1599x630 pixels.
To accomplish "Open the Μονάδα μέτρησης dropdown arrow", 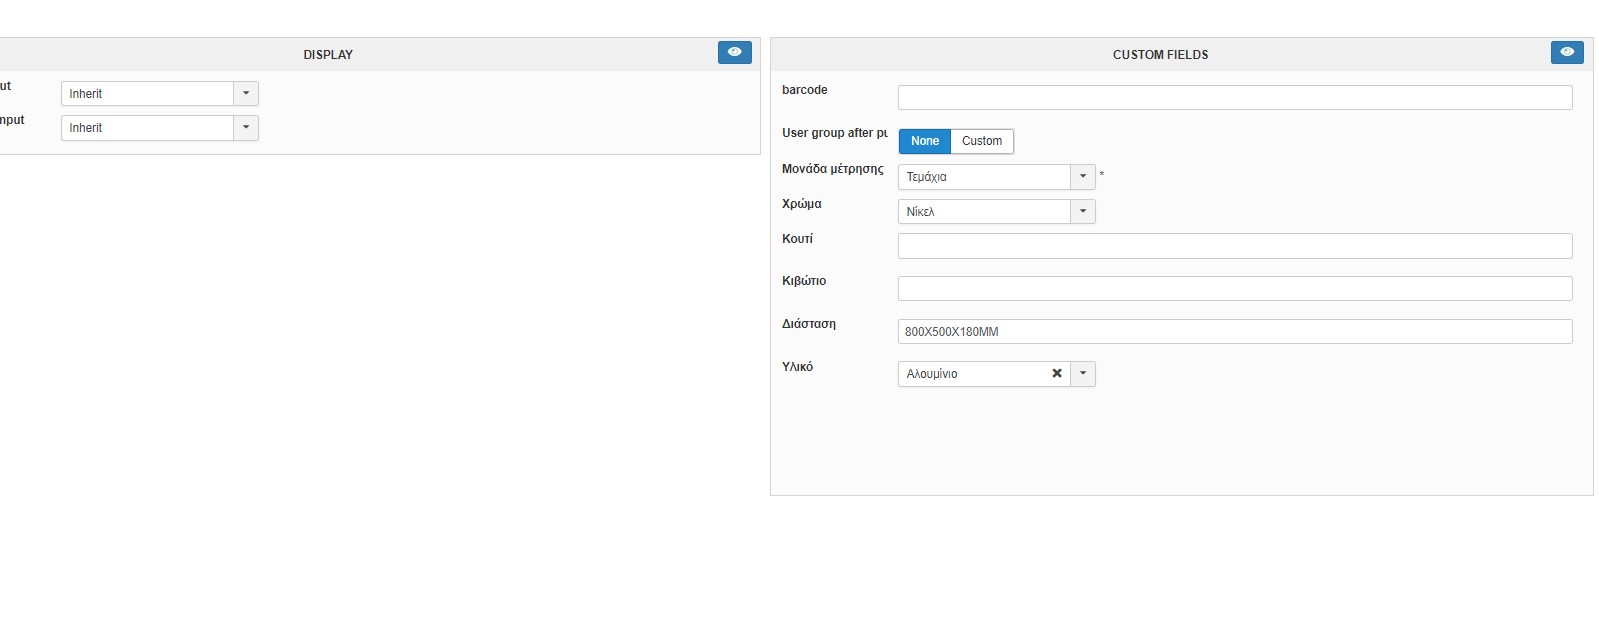I will click(x=1083, y=177).
